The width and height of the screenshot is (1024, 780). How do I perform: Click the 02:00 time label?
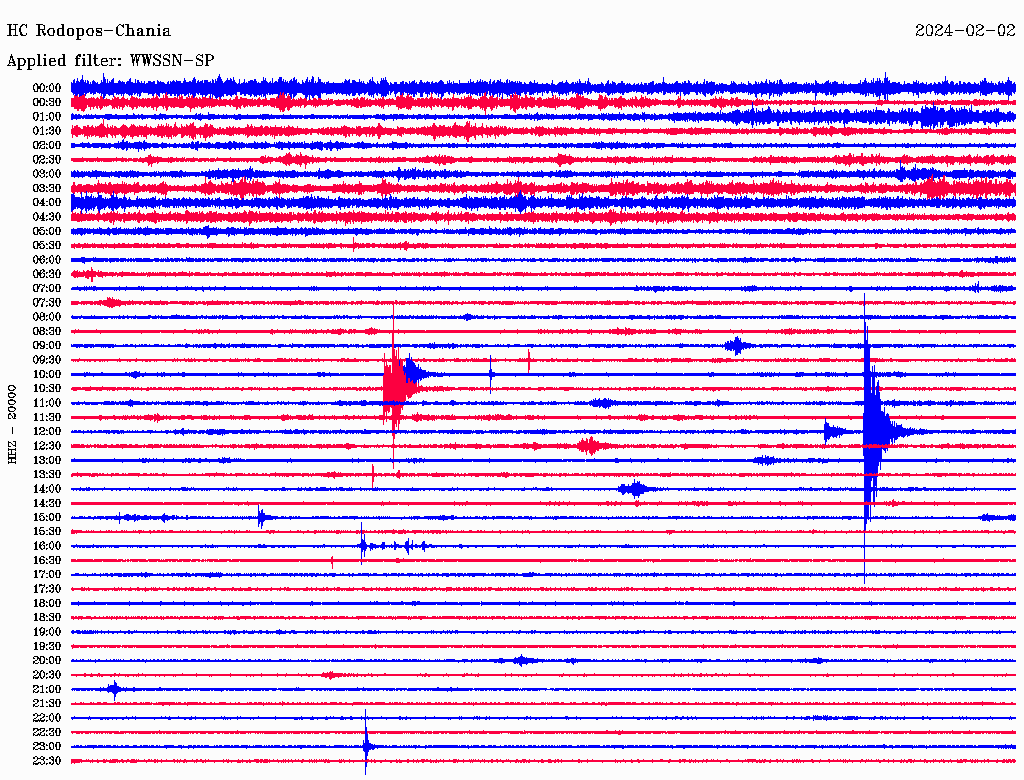[x=47, y=145]
